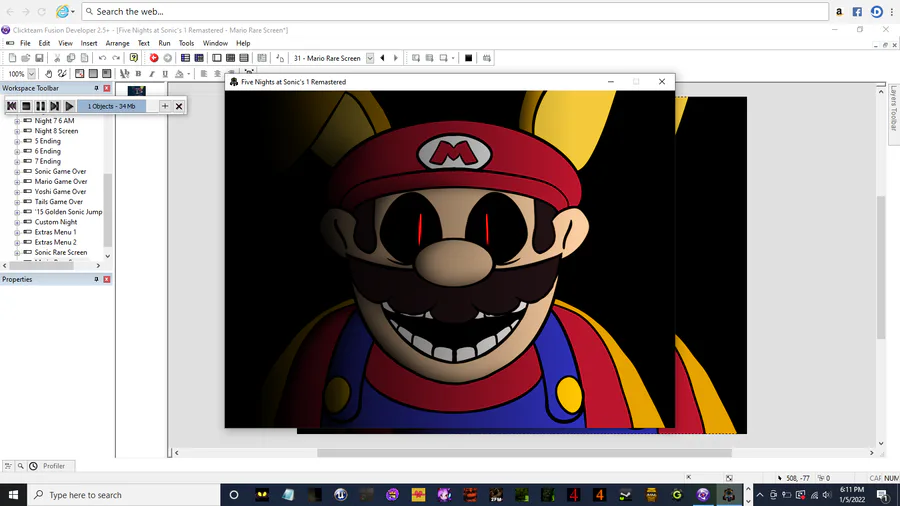Image resolution: width=900 pixels, height=506 pixels.
Task: Click the browser Search the web field
Action: click(x=455, y=11)
